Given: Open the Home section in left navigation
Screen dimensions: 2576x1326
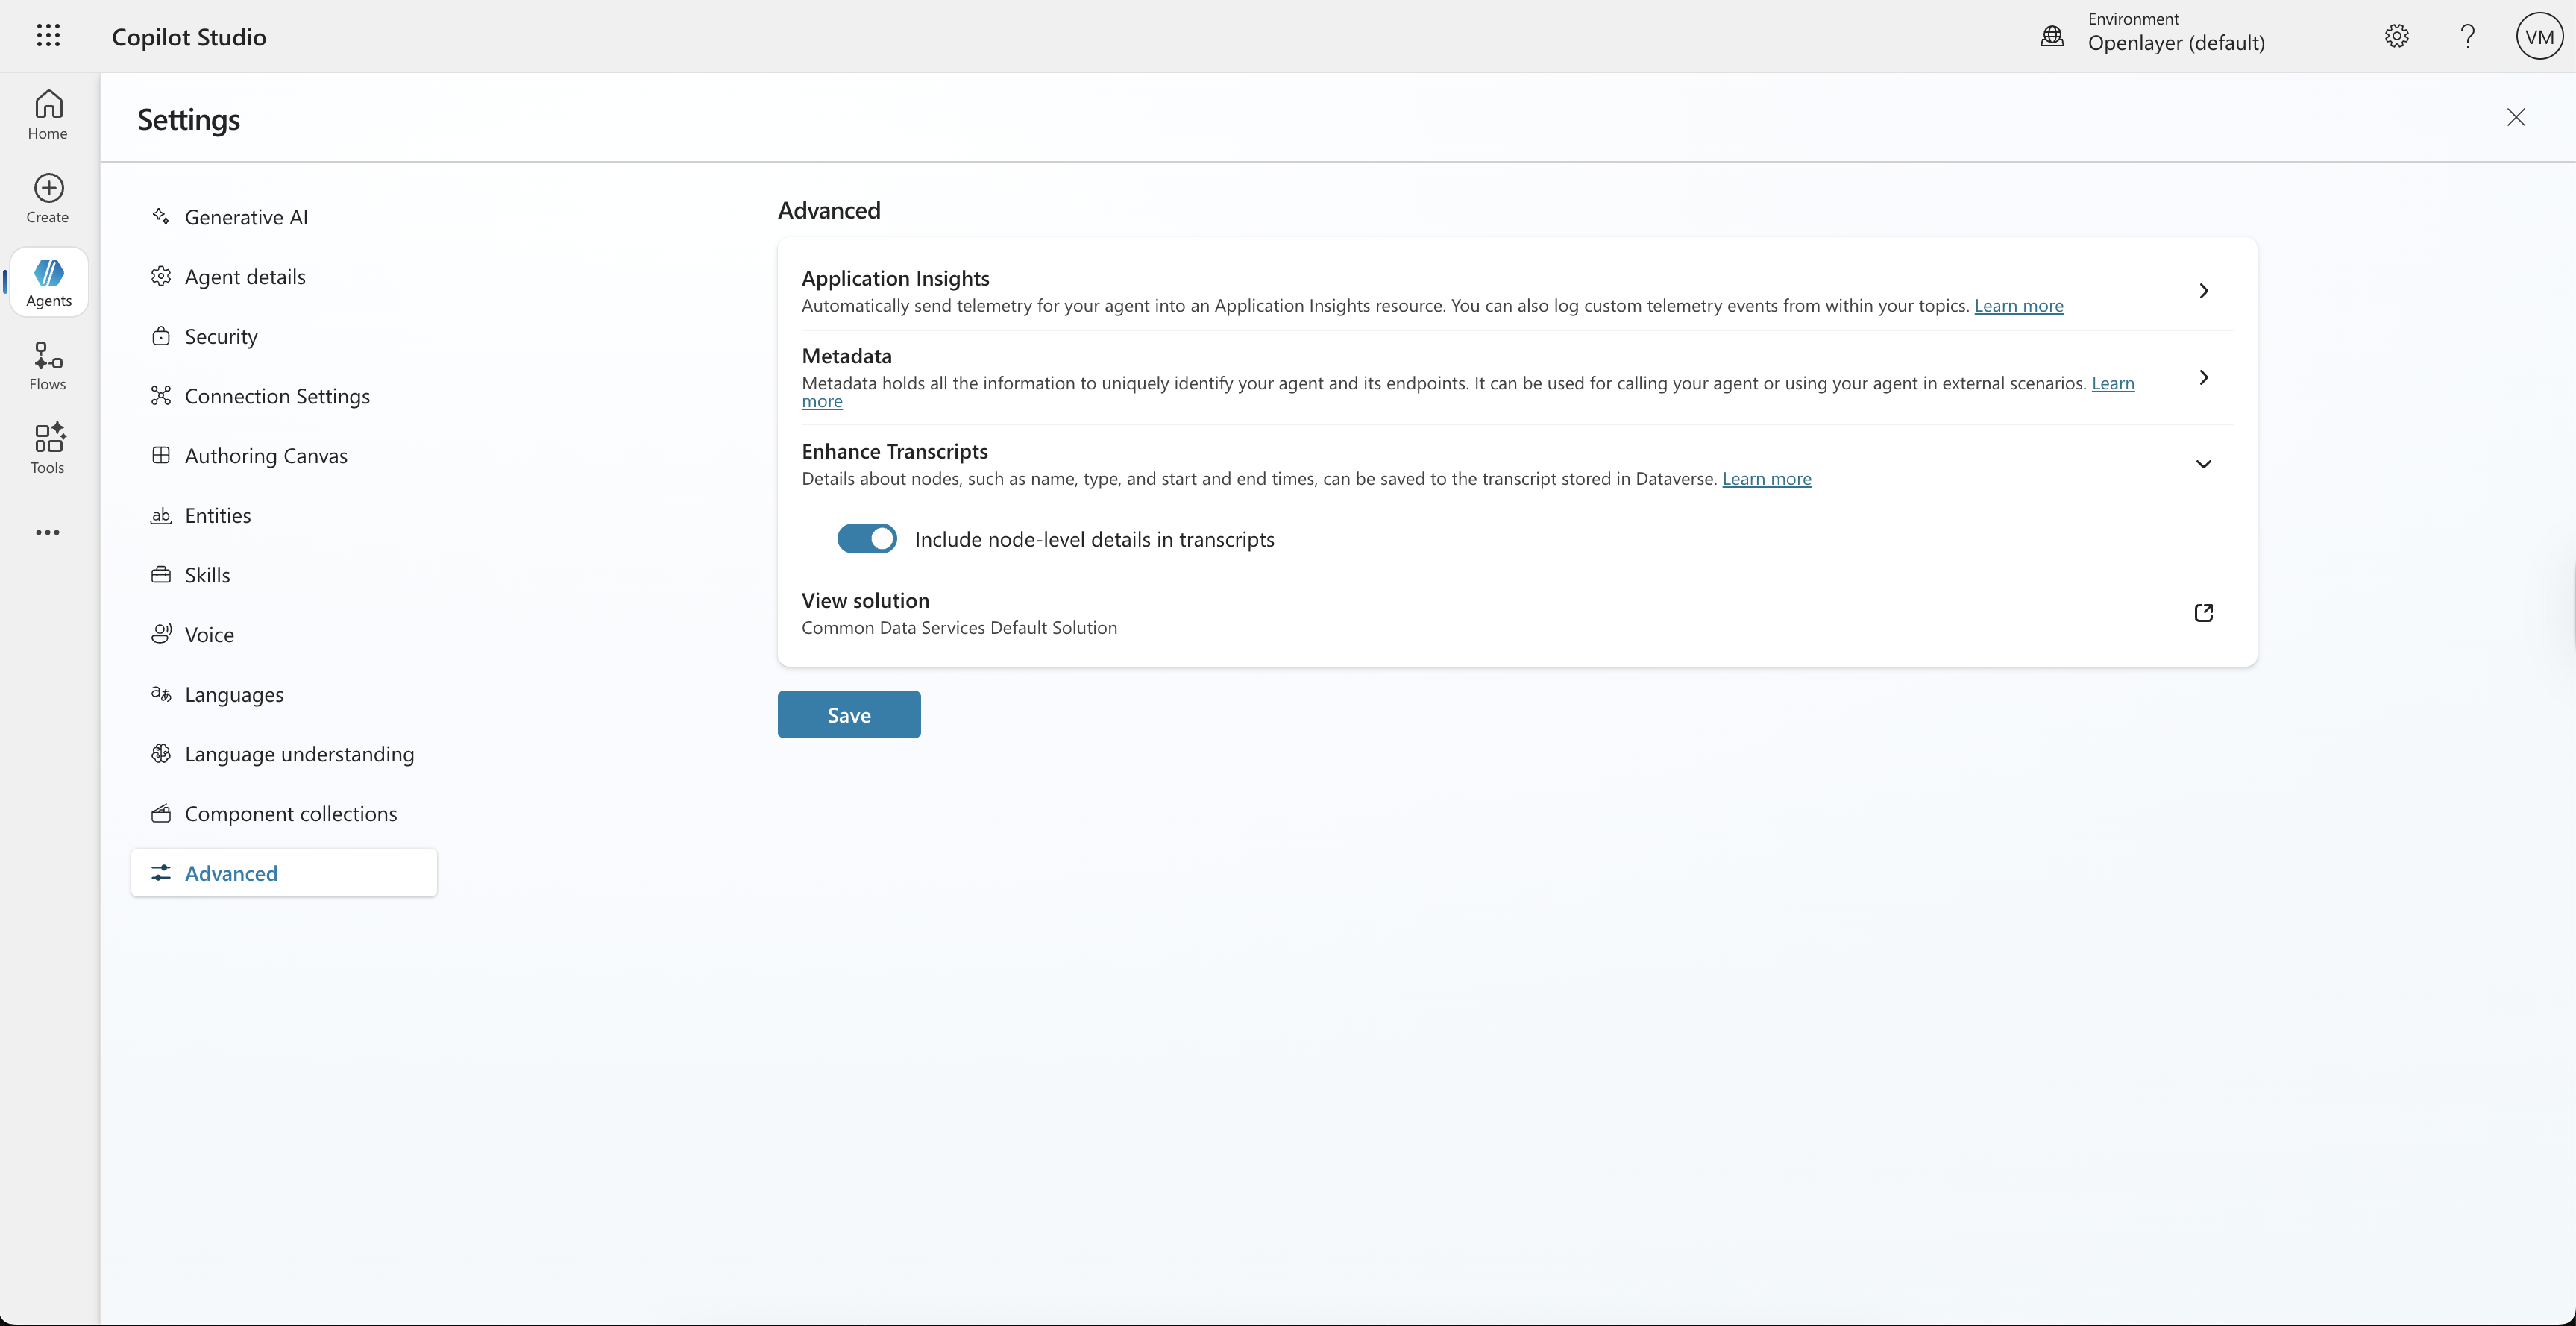Looking at the screenshot, I should [x=47, y=113].
